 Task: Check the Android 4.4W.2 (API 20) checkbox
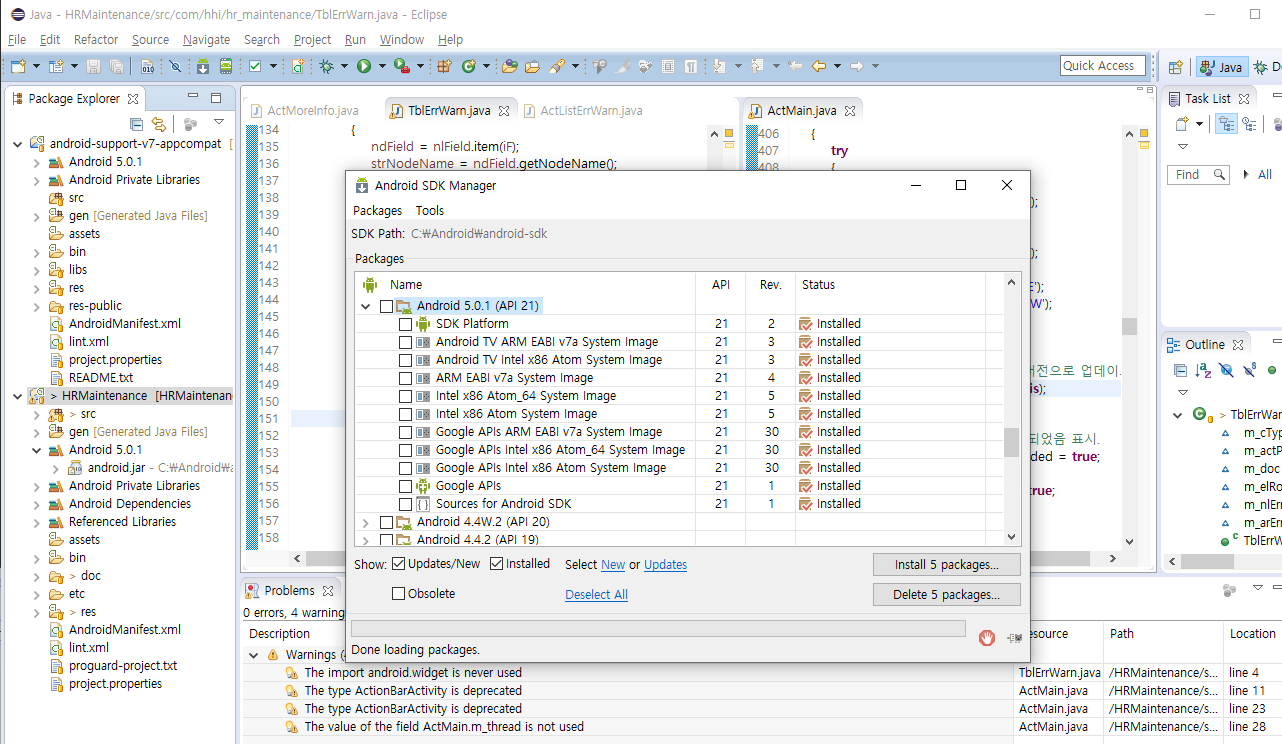(x=386, y=522)
